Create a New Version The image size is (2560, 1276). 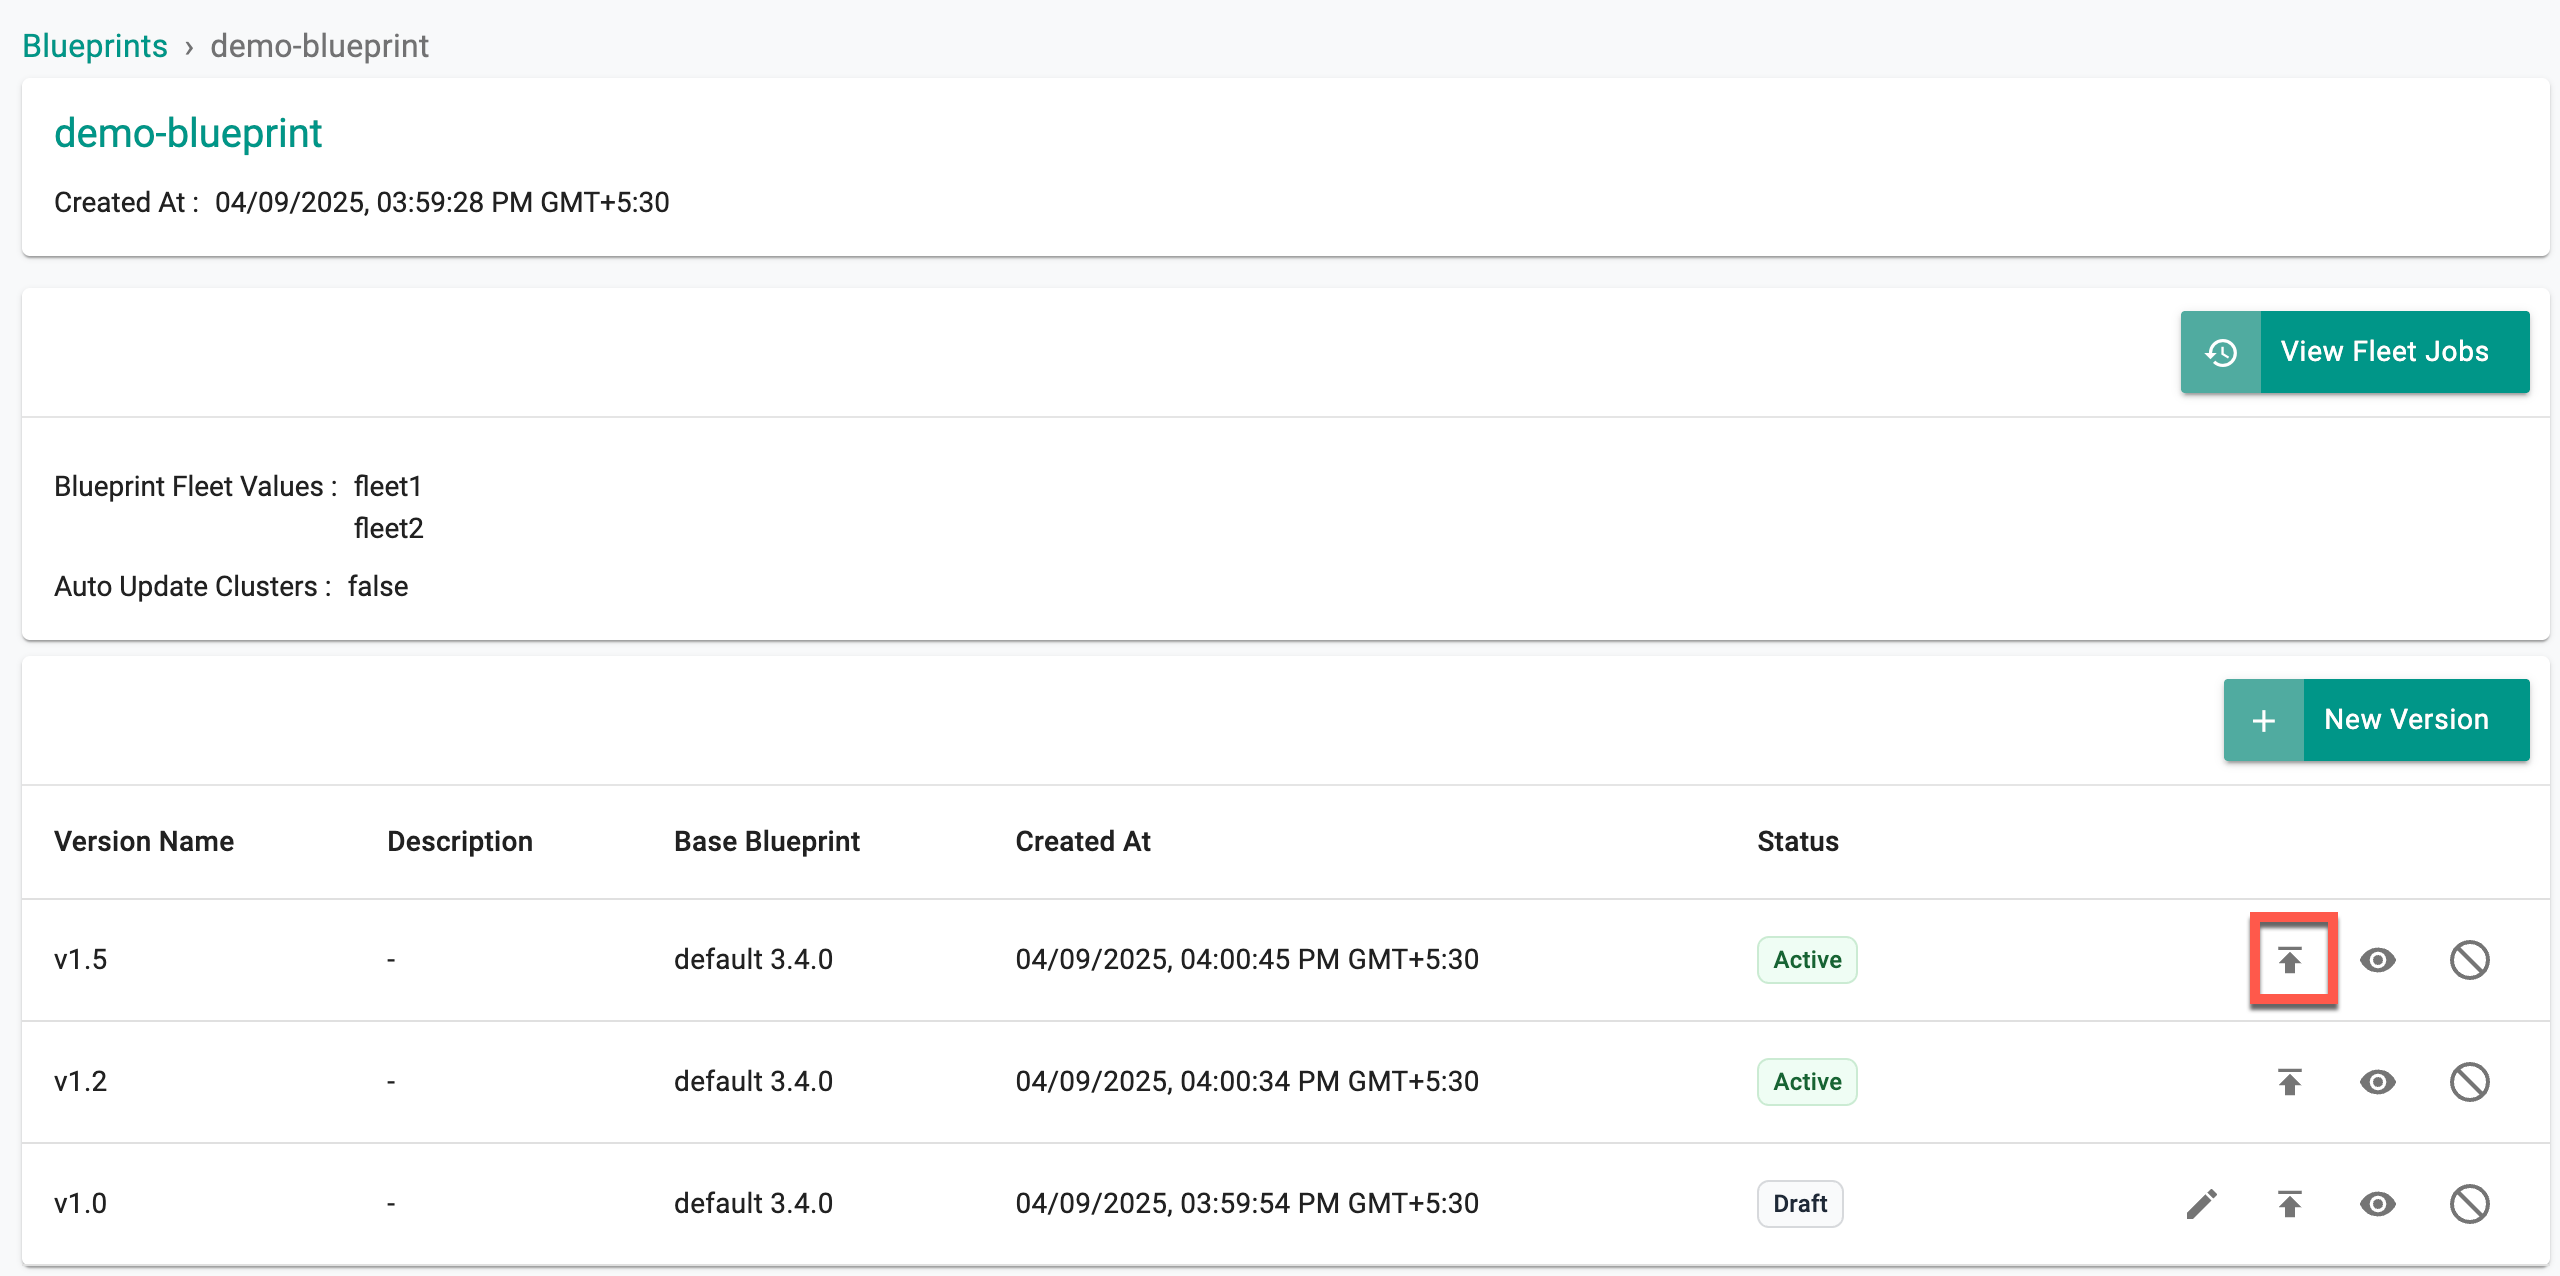2377,720
